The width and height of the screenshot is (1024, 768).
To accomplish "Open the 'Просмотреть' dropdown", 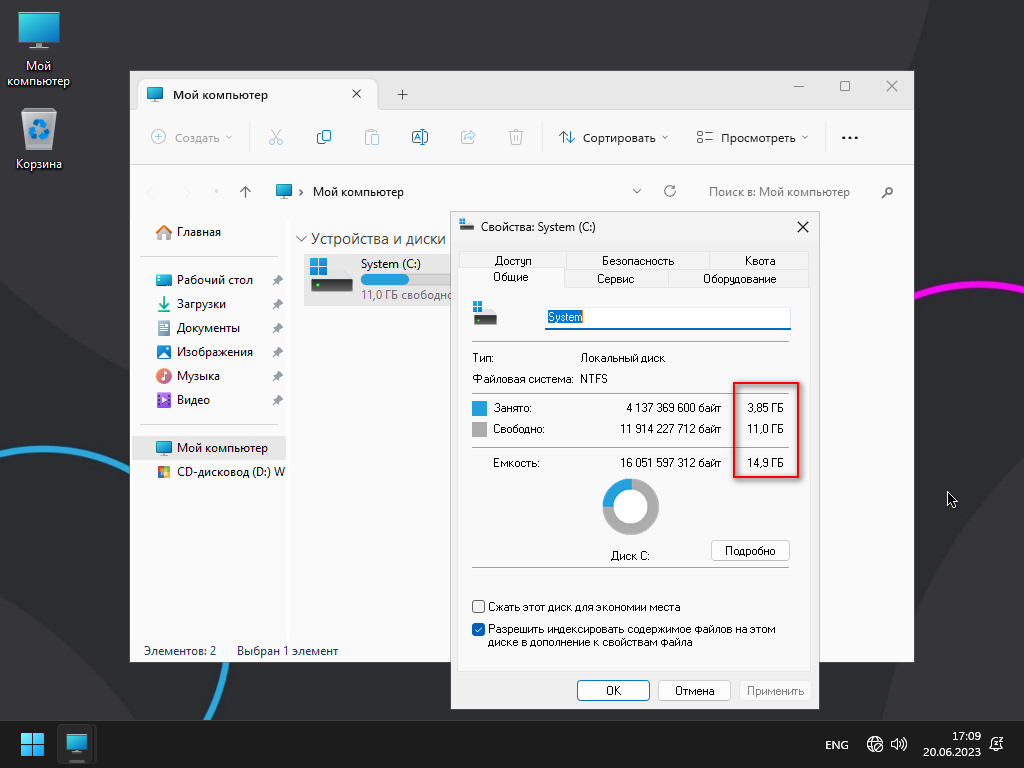I will (x=752, y=138).
